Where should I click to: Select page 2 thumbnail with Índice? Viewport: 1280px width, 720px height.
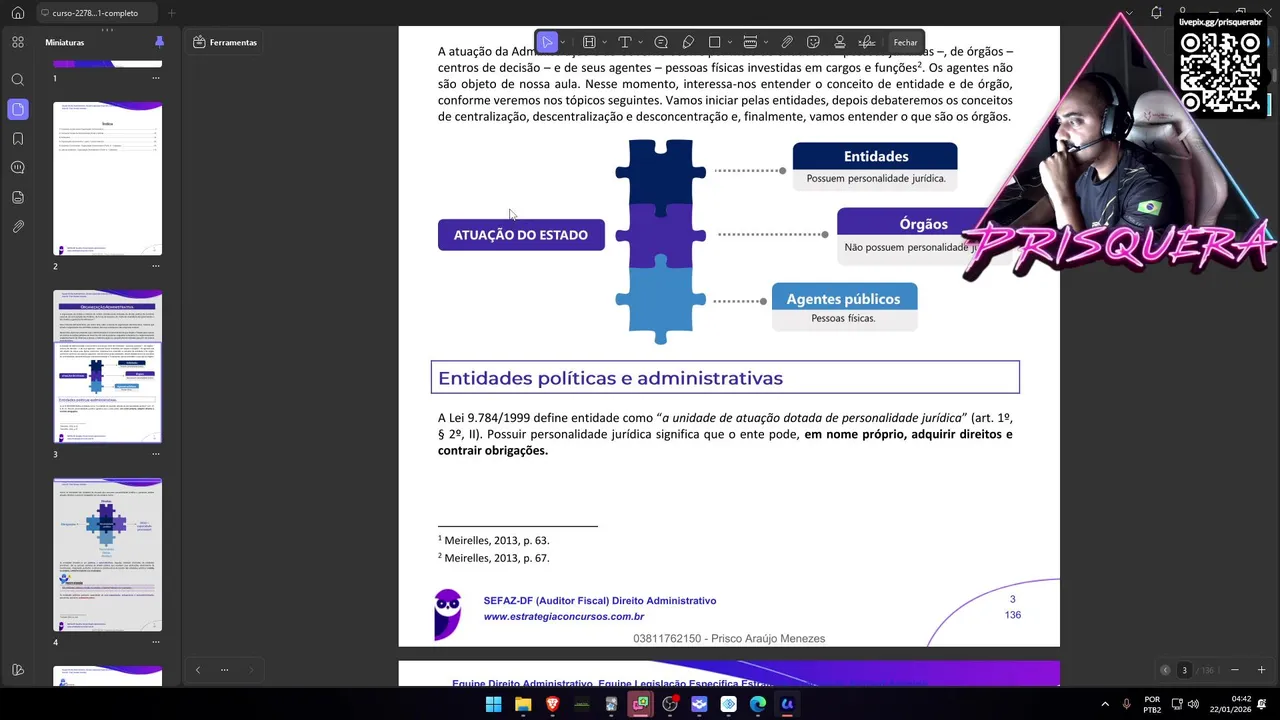[107, 179]
